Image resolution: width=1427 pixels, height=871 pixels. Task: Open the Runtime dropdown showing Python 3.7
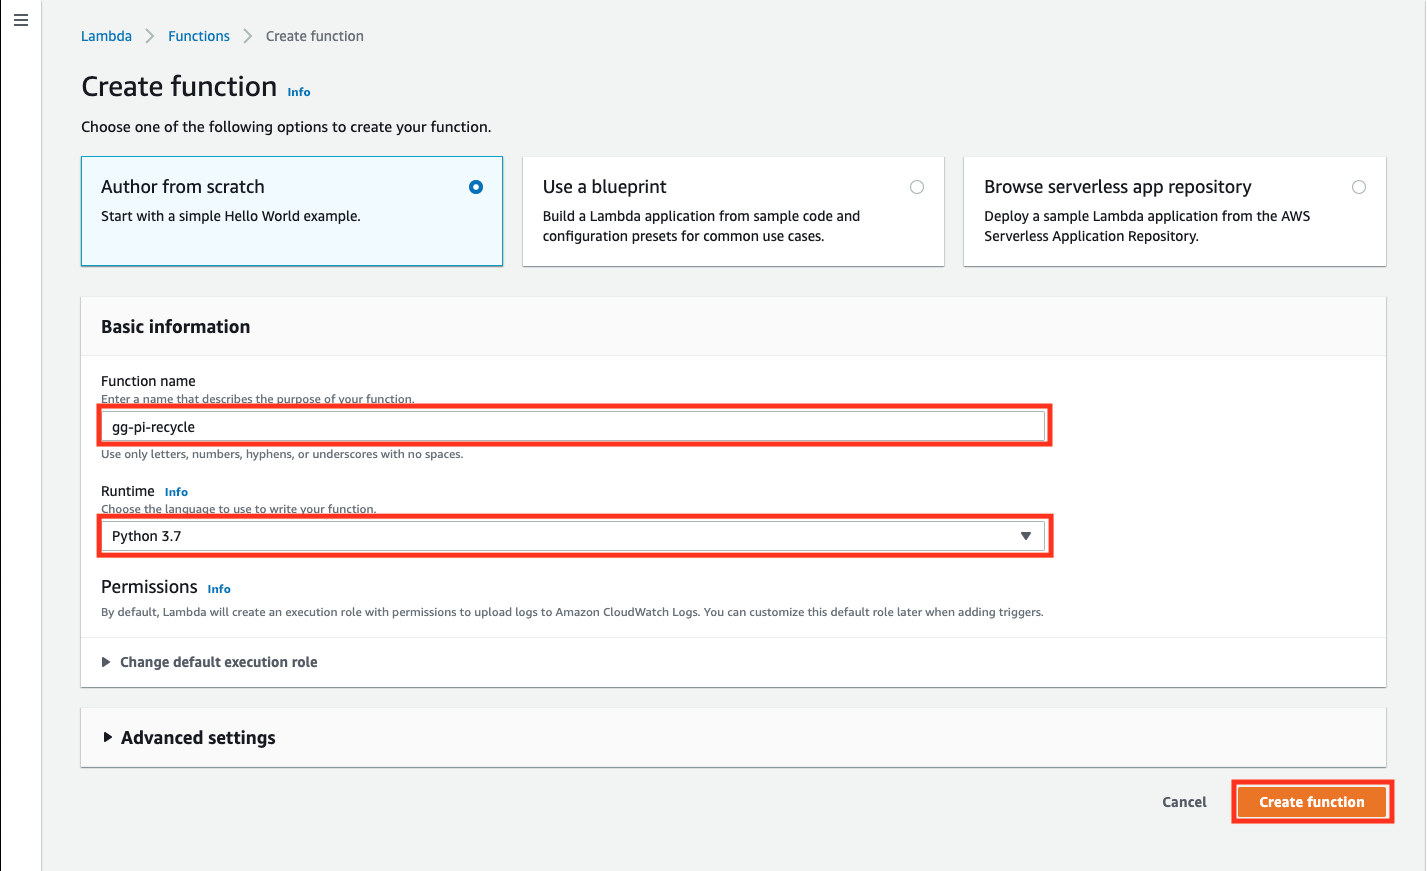click(574, 536)
